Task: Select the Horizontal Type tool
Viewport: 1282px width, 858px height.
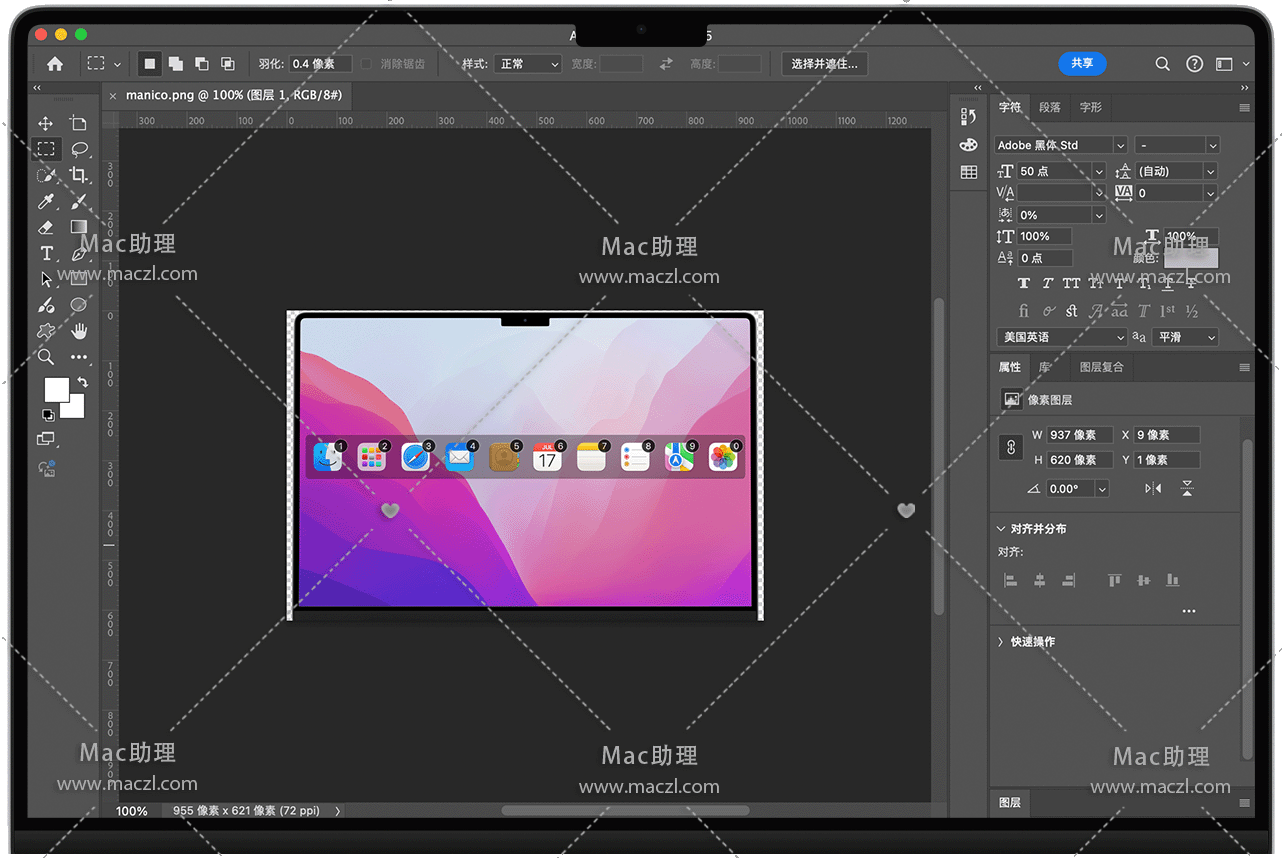Action: (x=46, y=254)
